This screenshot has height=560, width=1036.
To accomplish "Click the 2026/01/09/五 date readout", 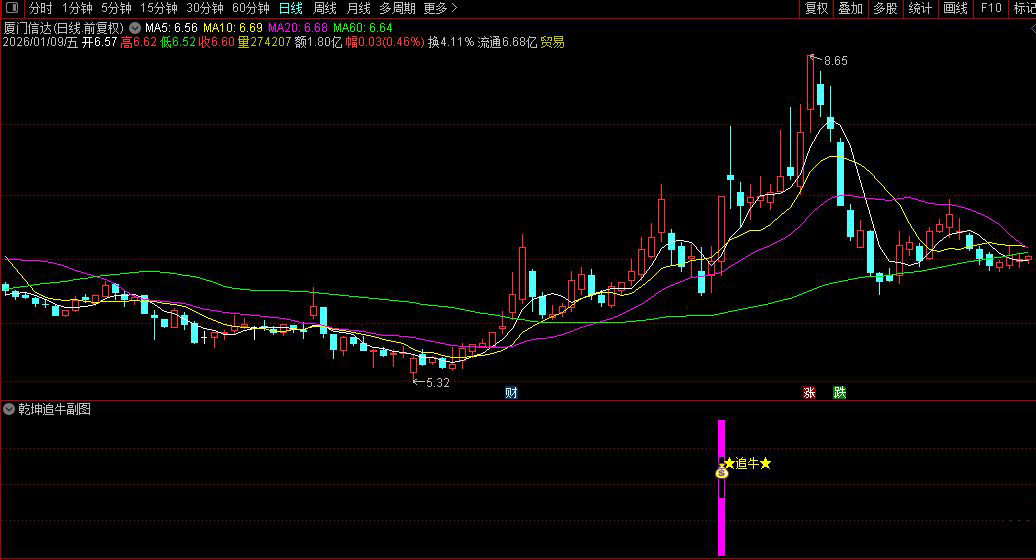I will (40, 42).
